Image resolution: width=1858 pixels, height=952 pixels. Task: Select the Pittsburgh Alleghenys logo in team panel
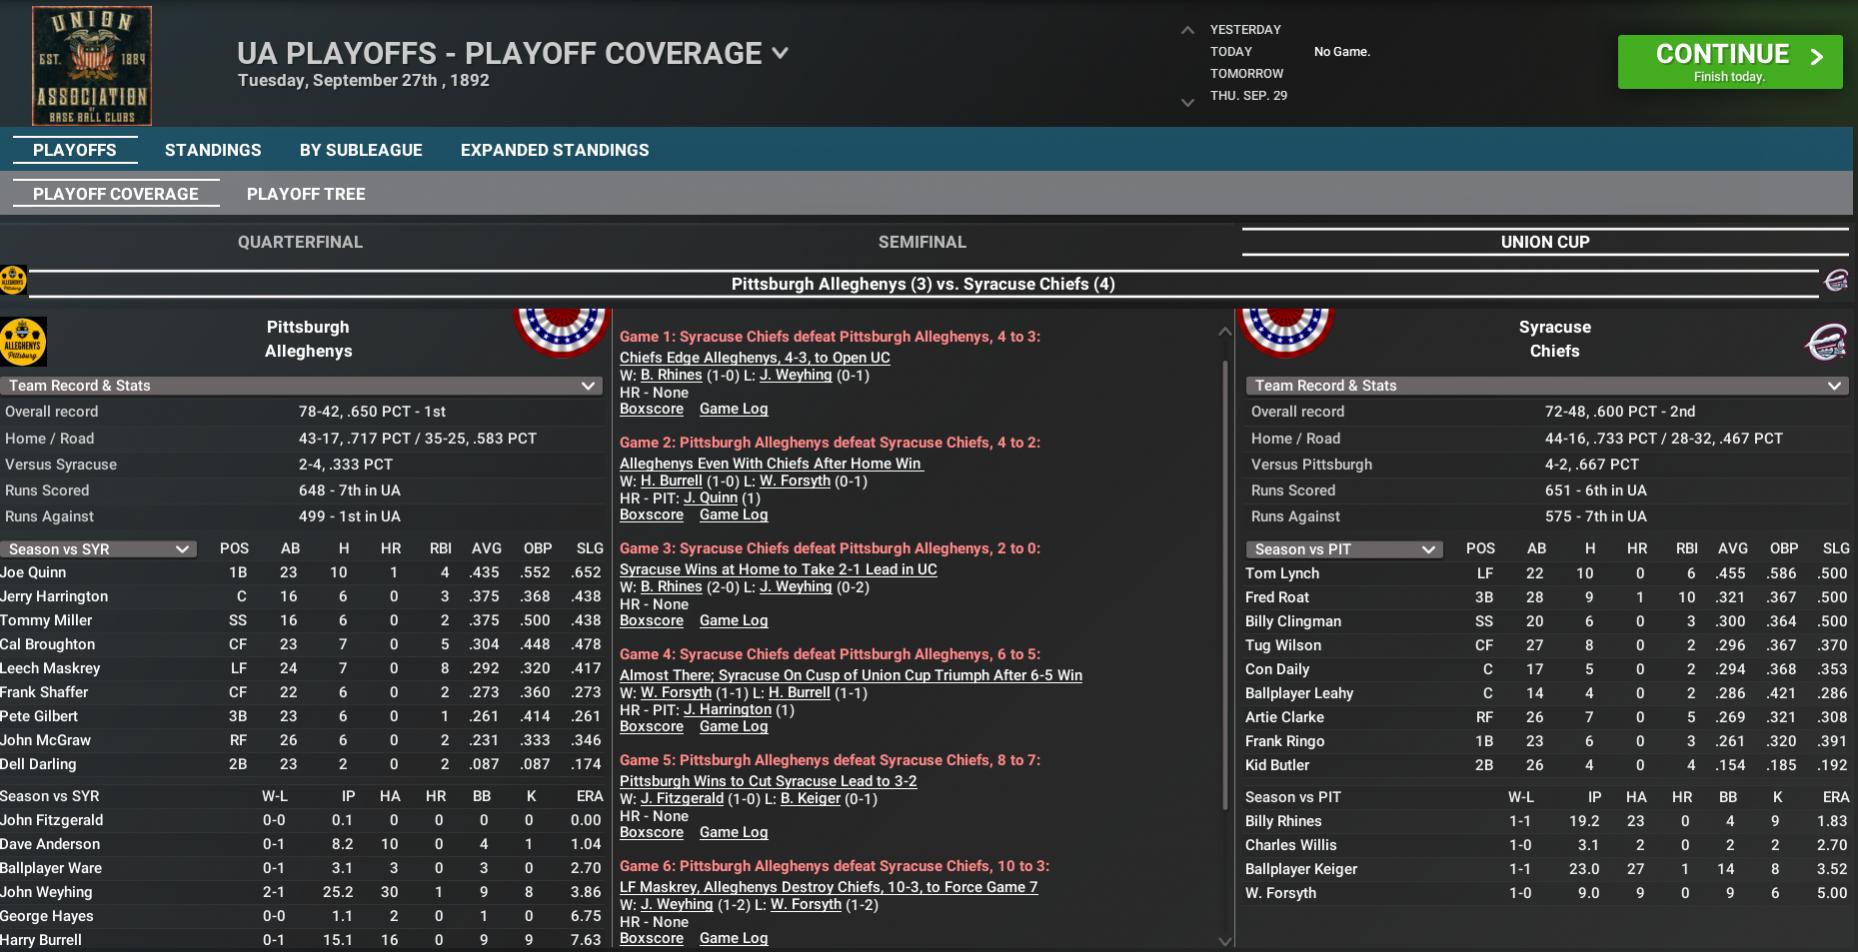24,340
